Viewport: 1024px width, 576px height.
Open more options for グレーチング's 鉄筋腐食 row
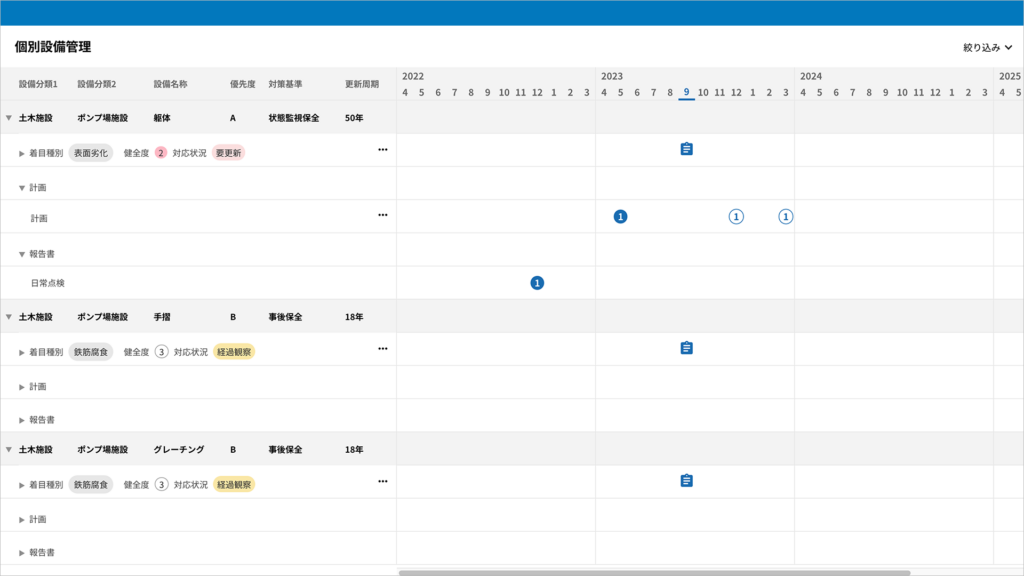click(x=382, y=481)
